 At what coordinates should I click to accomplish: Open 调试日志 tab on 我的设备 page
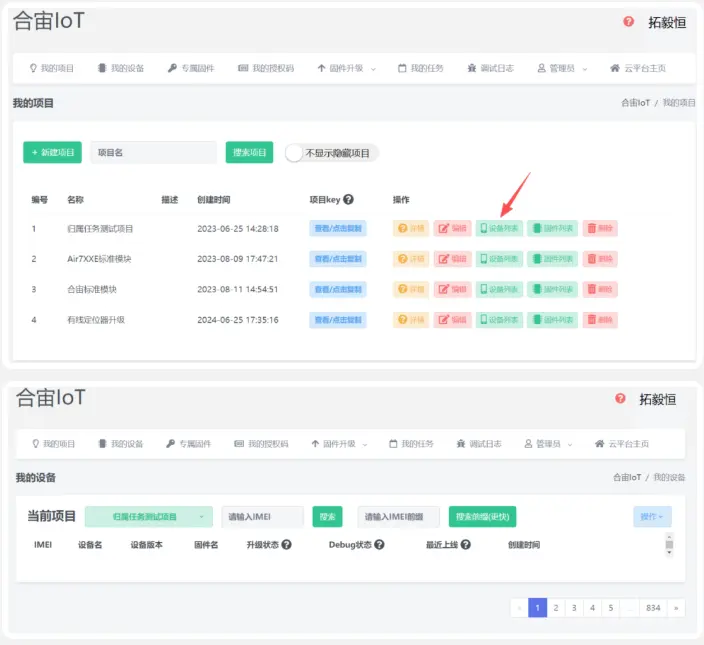pos(479,444)
